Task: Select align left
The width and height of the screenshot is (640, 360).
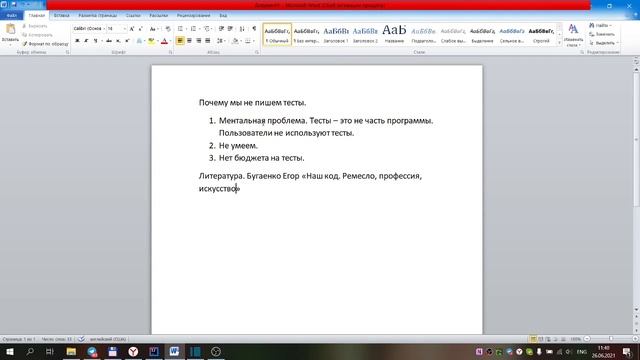Action: pos(180,41)
